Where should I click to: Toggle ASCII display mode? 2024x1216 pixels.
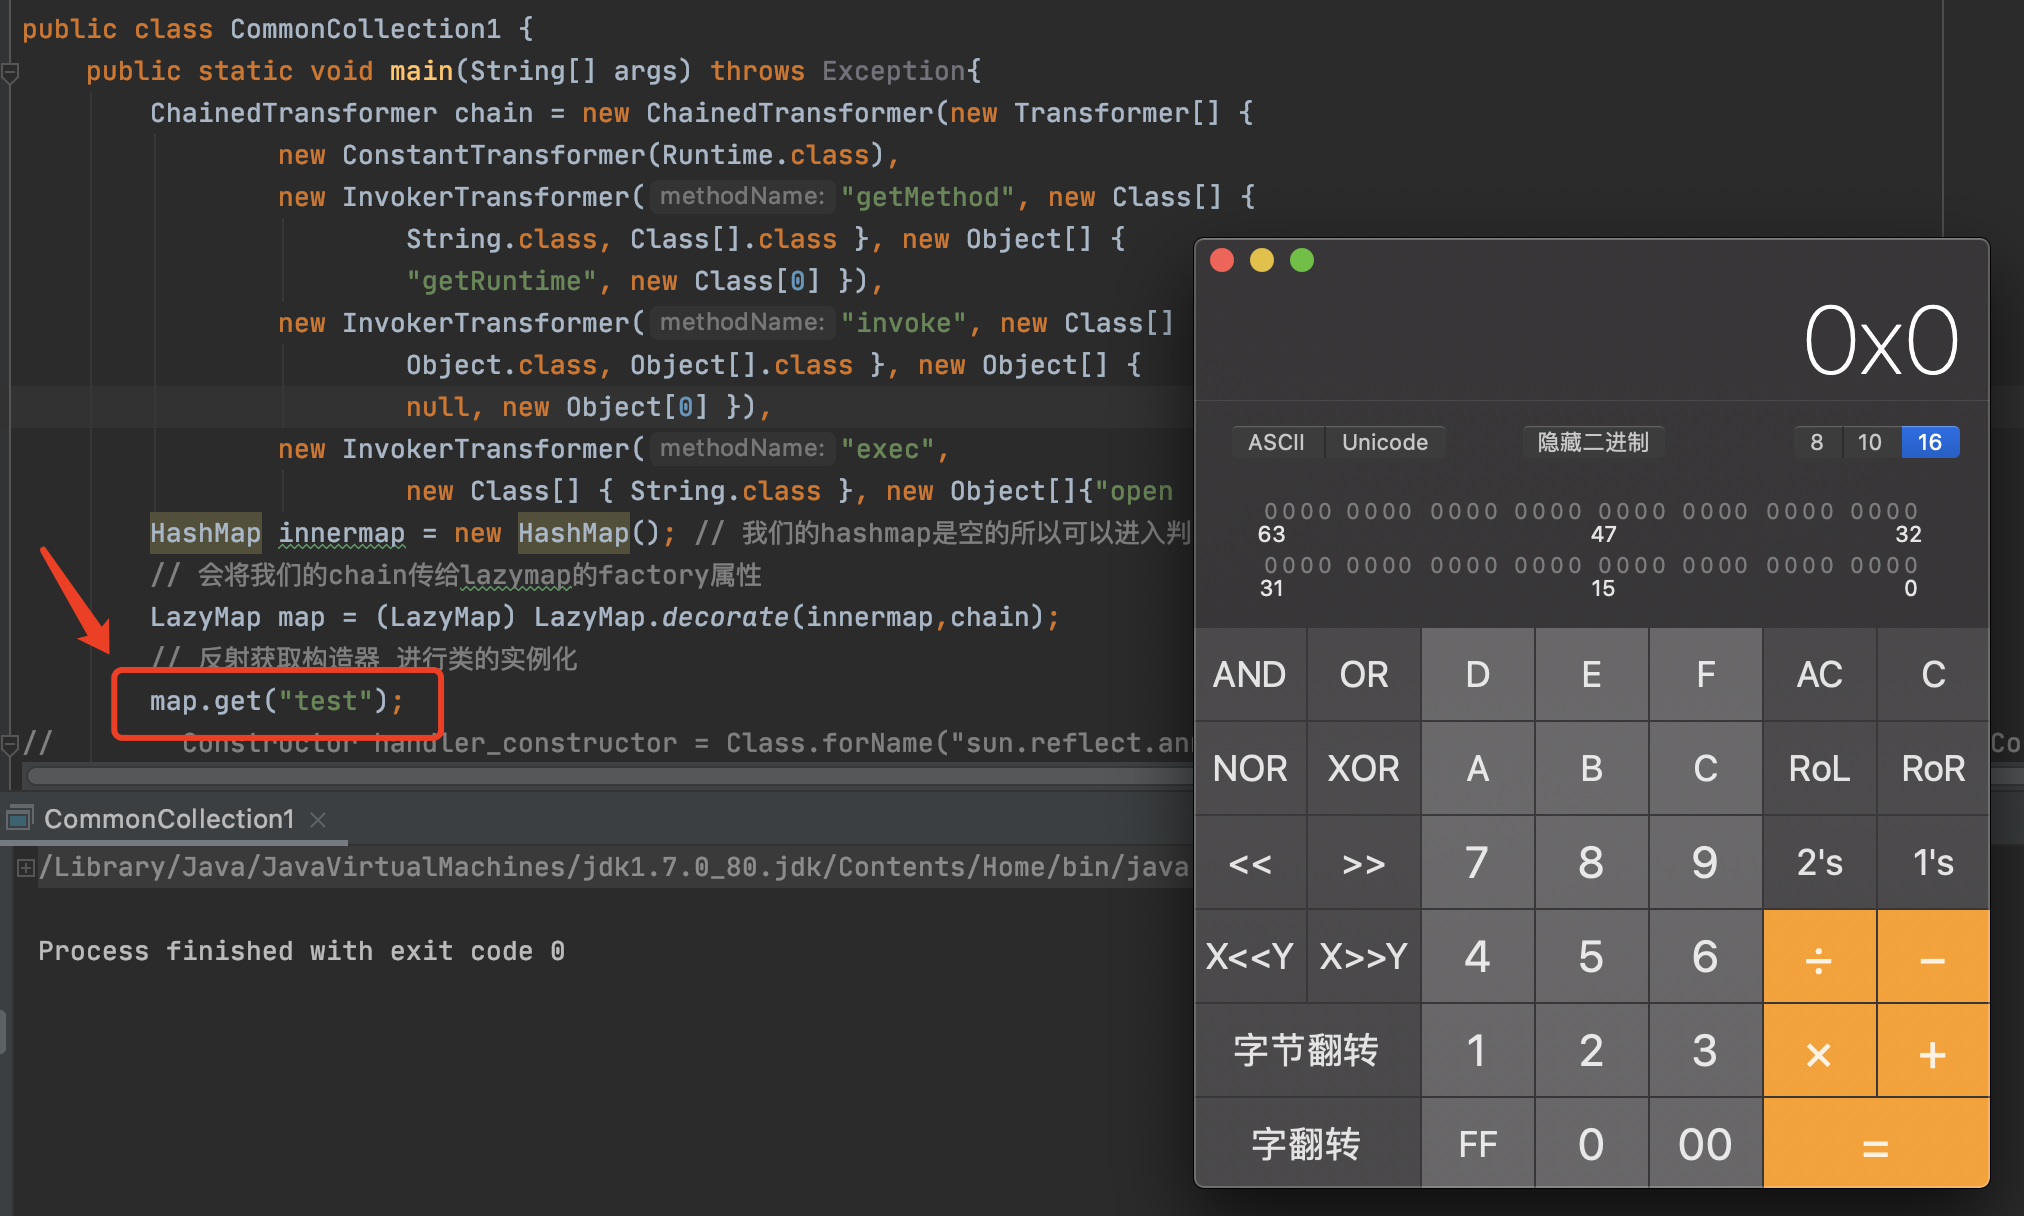pos(1276,442)
